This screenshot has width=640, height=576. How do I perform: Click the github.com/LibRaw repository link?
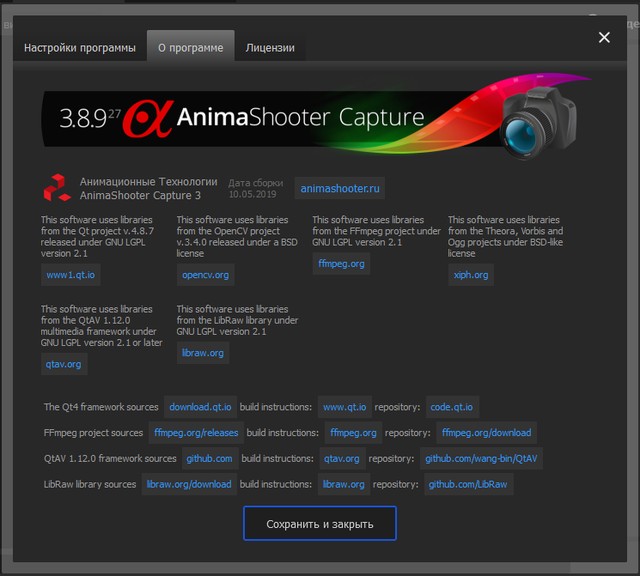click(x=467, y=484)
